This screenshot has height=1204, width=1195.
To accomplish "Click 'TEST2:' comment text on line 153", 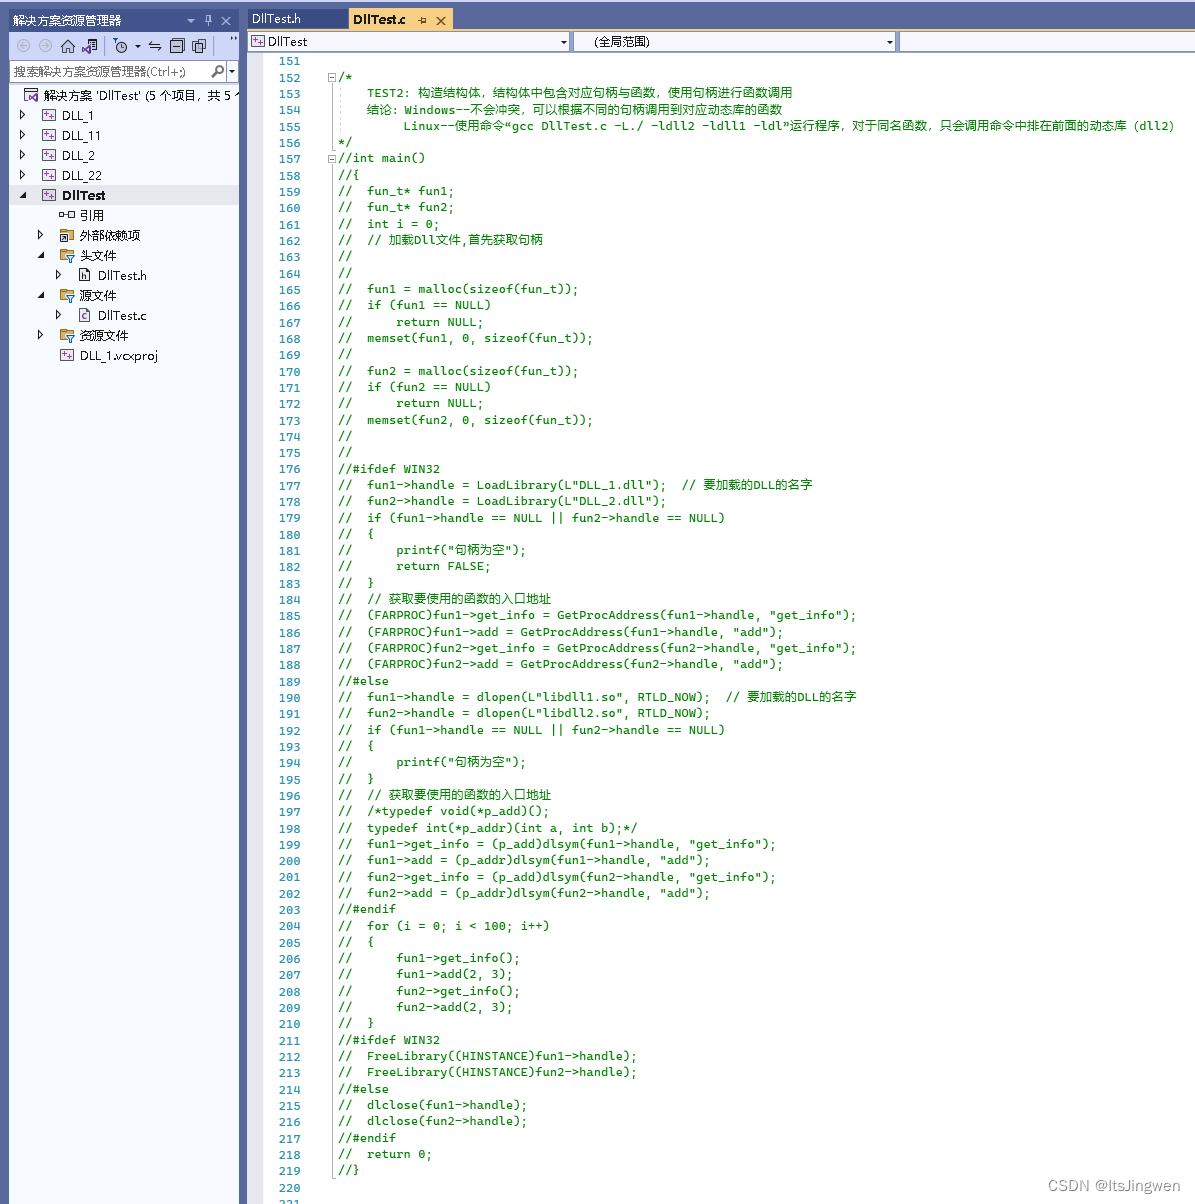I will coord(388,93).
